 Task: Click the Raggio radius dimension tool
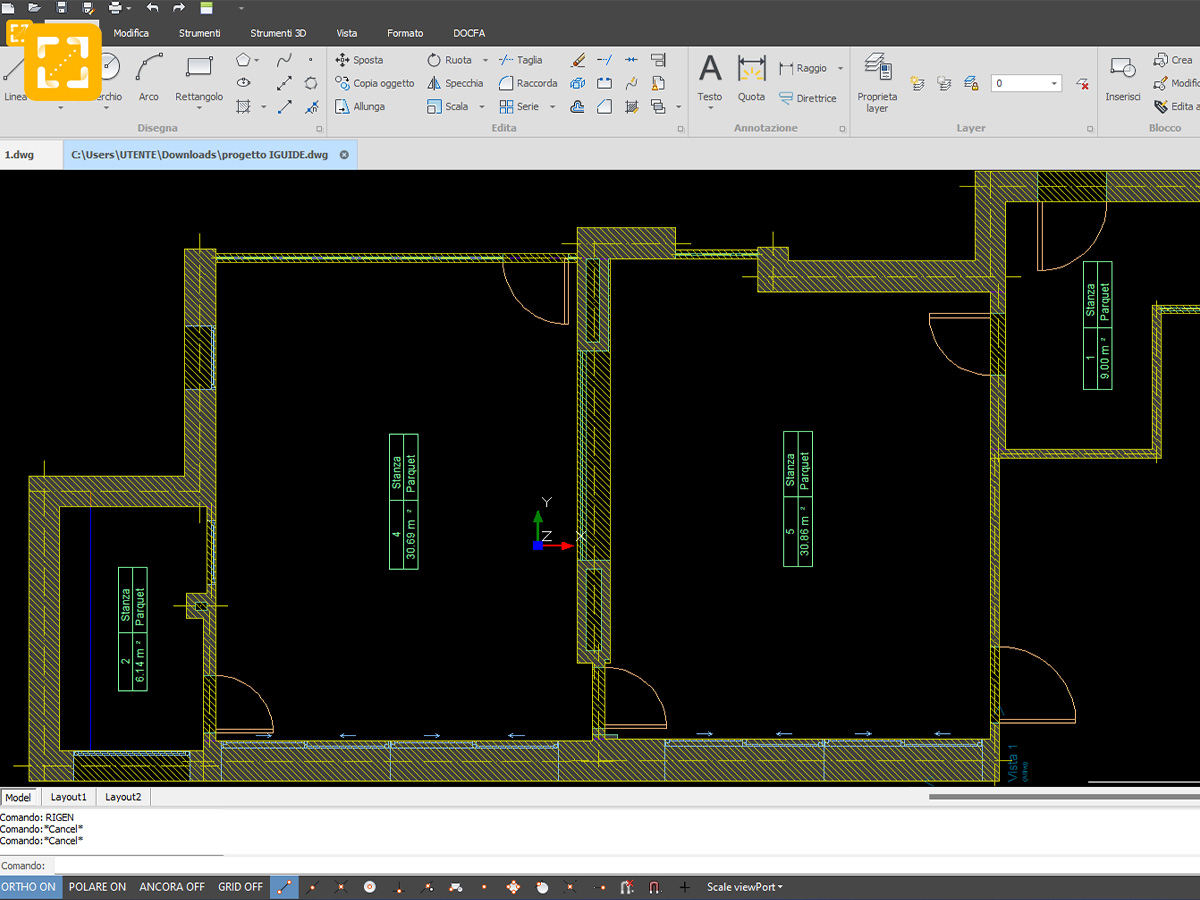[803, 68]
